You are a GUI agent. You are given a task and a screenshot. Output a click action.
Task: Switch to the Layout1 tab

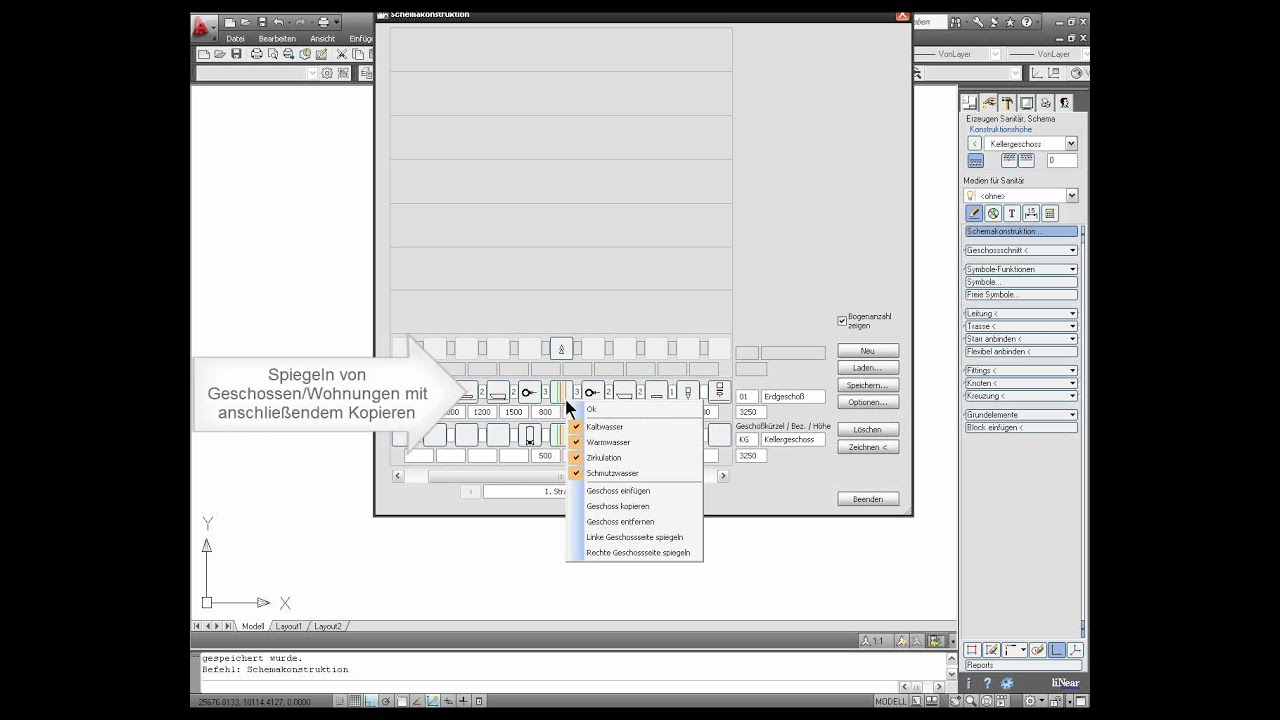[288, 626]
